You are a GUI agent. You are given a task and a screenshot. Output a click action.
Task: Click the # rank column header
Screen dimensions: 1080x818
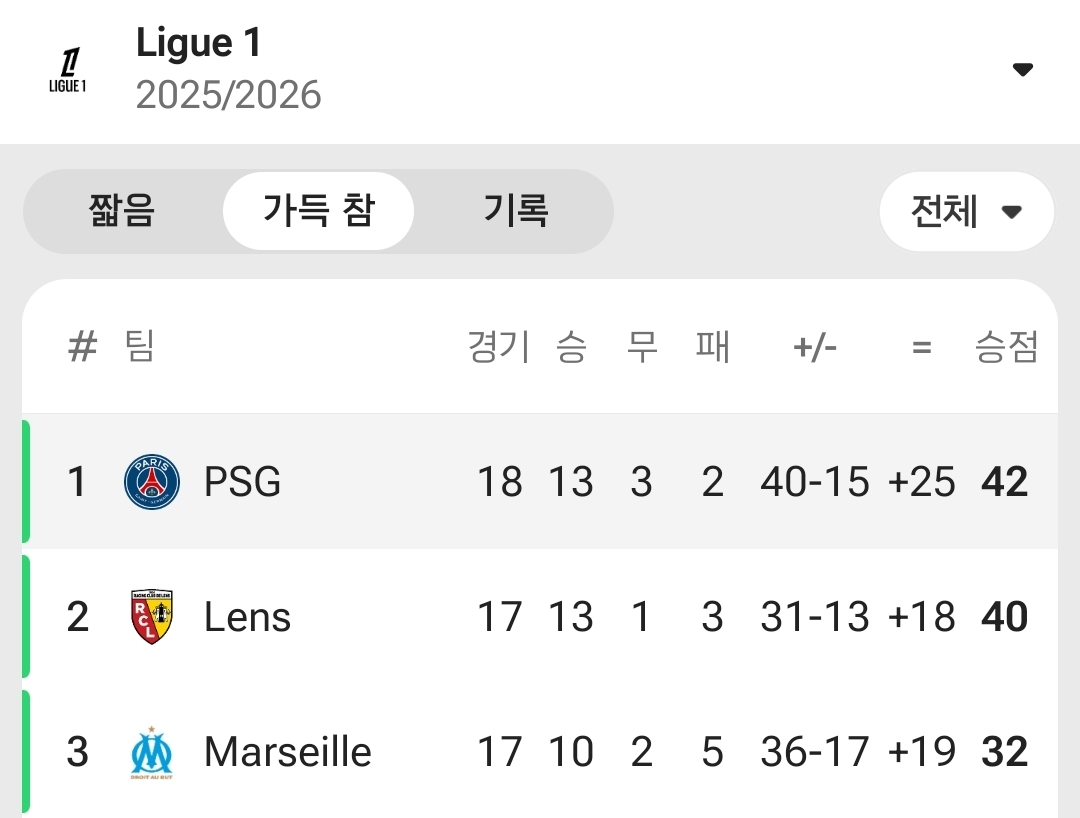(x=83, y=346)
